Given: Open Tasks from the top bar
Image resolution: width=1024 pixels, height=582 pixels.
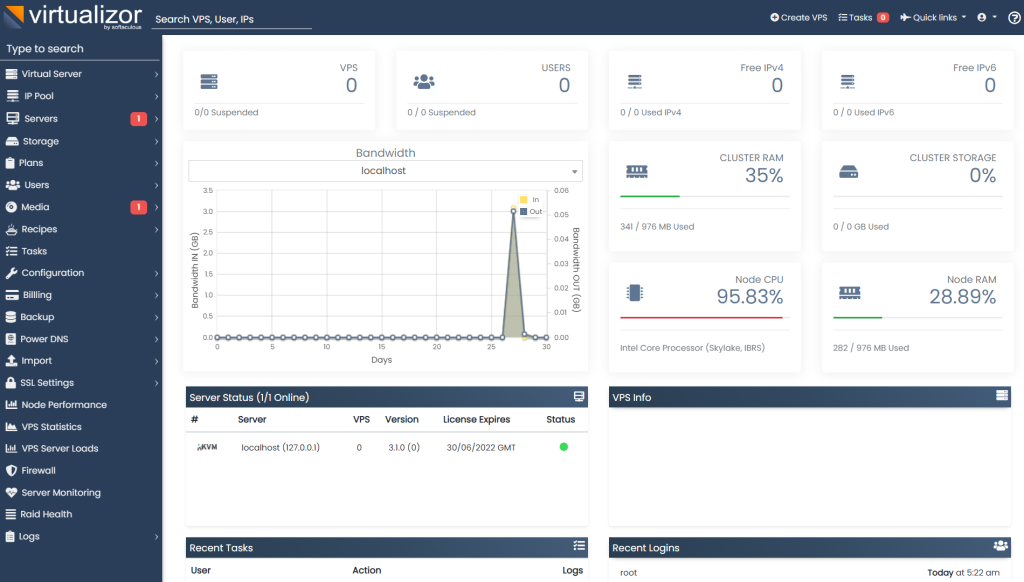Looking at the screenshot, I should point(855,17).
